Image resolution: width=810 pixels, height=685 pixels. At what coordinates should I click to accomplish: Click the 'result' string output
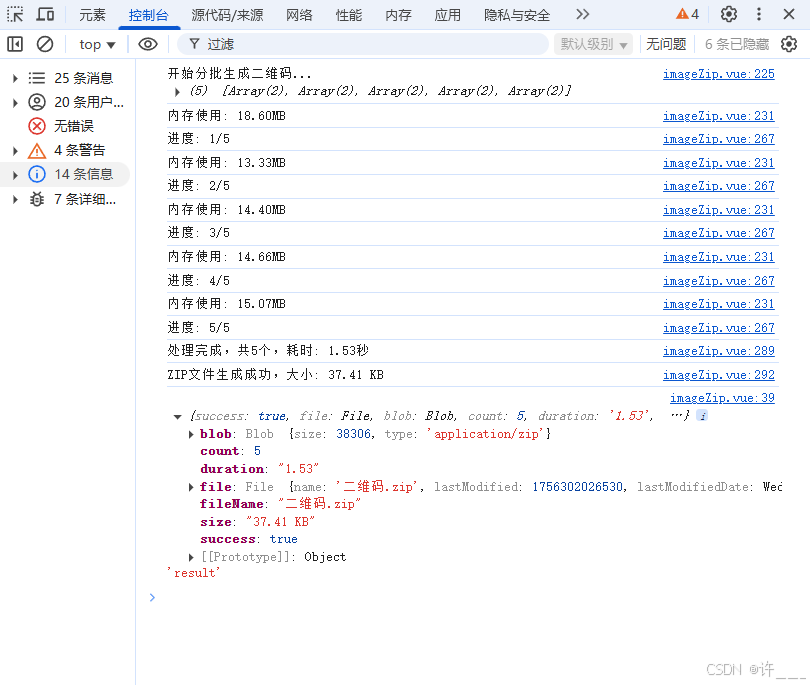point(194,573)
